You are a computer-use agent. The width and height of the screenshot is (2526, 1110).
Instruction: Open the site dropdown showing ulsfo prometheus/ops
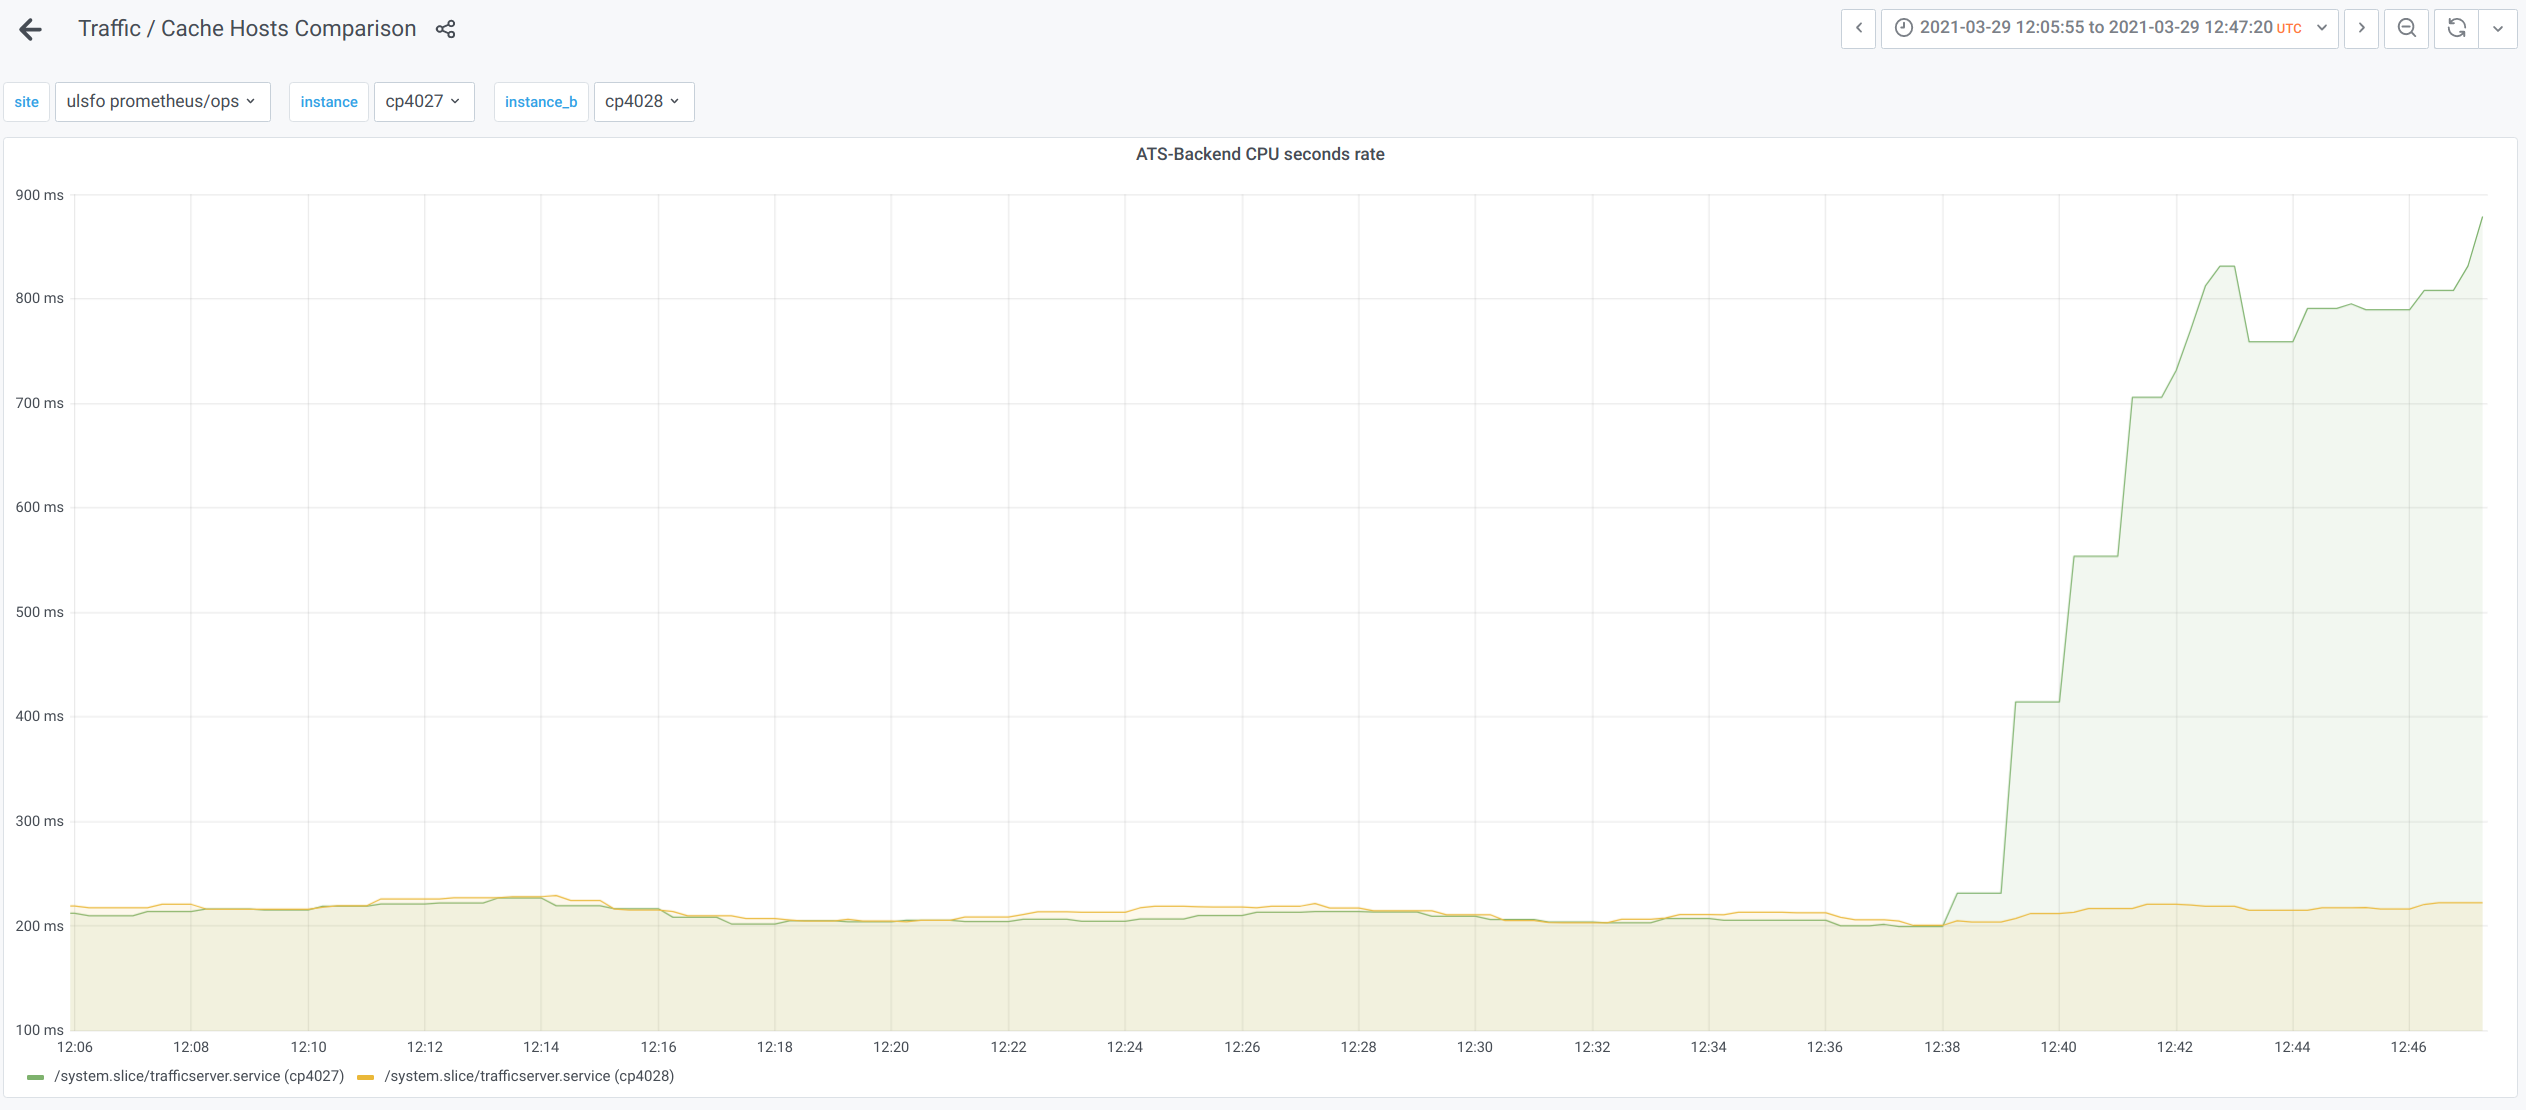[x=162, y=101]
